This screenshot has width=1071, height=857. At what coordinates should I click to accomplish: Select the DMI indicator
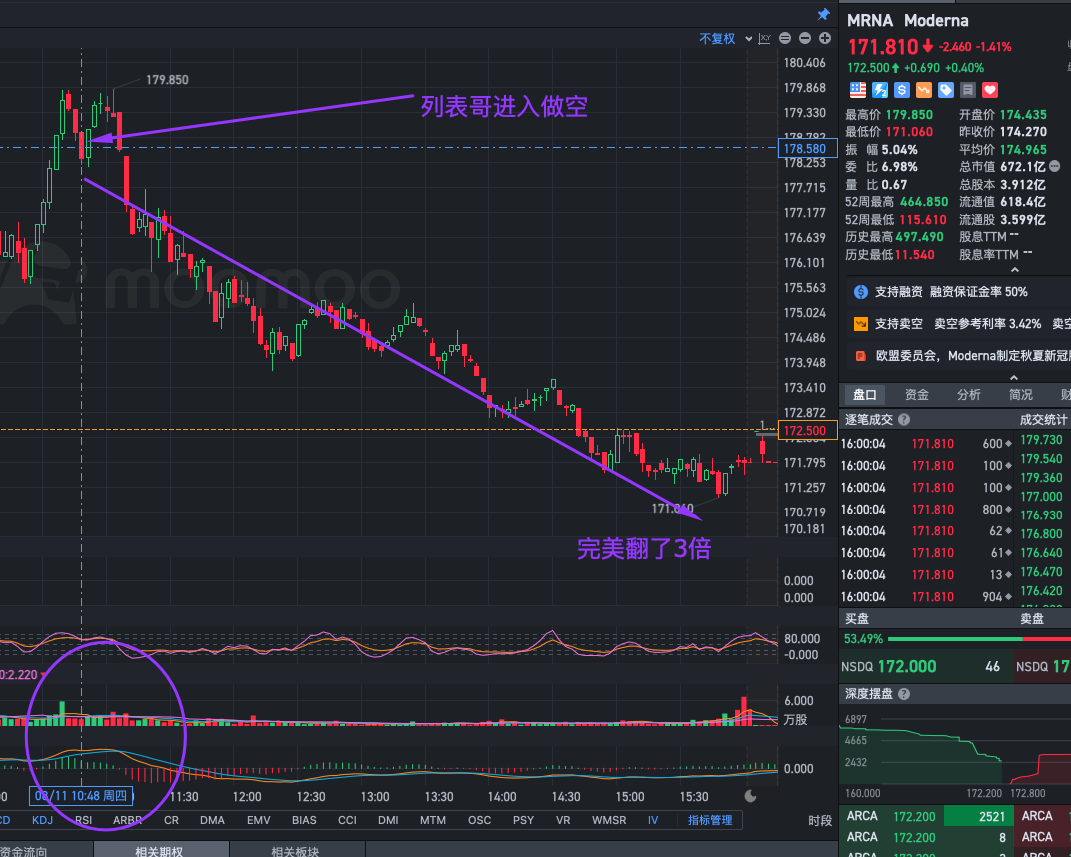(388, 819)
